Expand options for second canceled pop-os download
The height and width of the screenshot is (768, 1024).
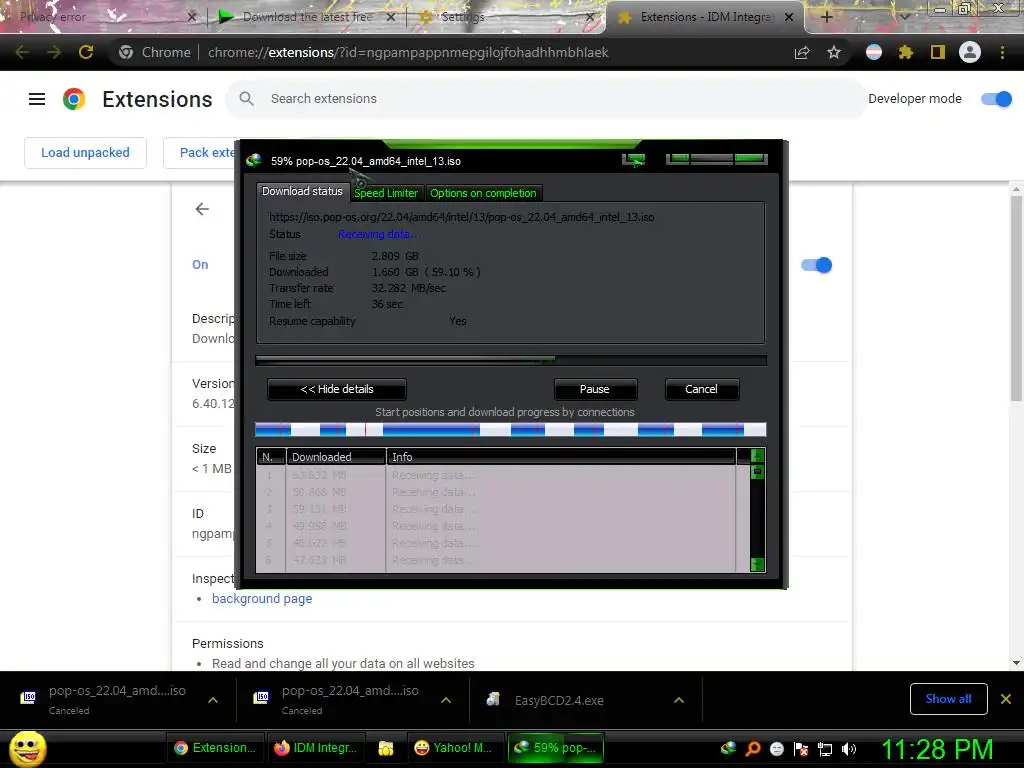pos(446,700)
